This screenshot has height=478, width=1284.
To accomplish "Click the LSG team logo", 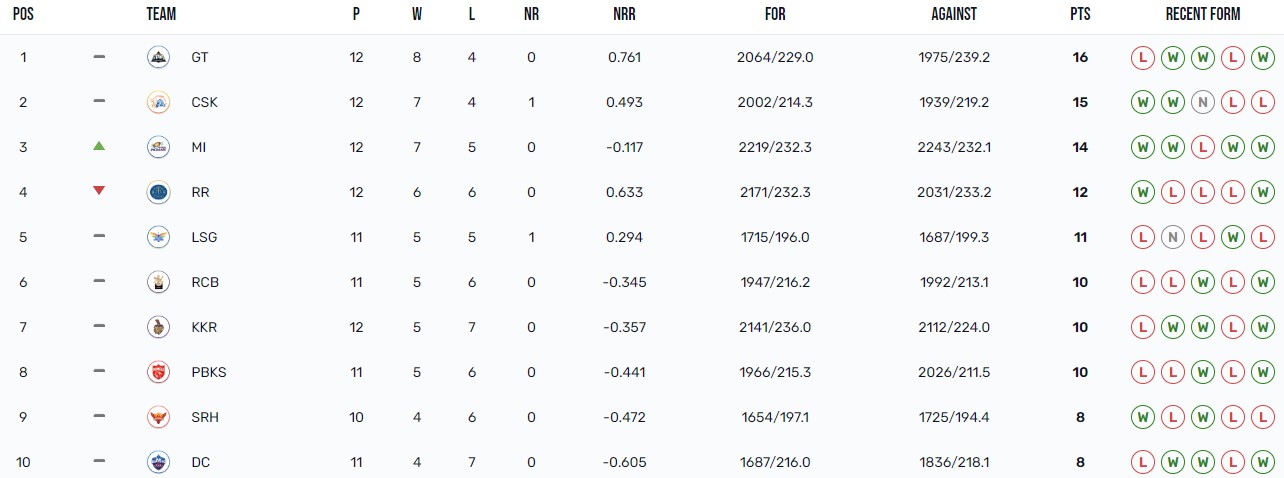I will (158, 237).
